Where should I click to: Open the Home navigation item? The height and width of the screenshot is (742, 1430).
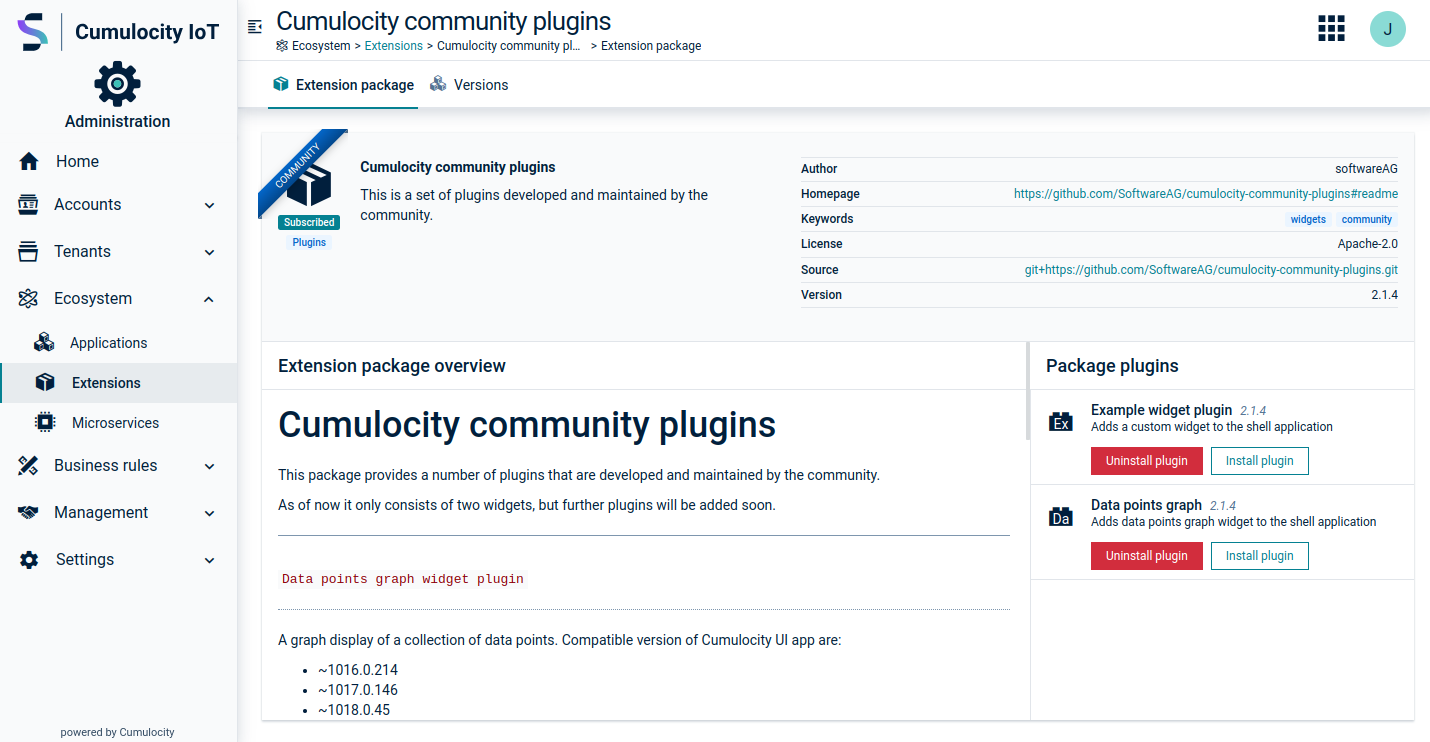(118, 161)
